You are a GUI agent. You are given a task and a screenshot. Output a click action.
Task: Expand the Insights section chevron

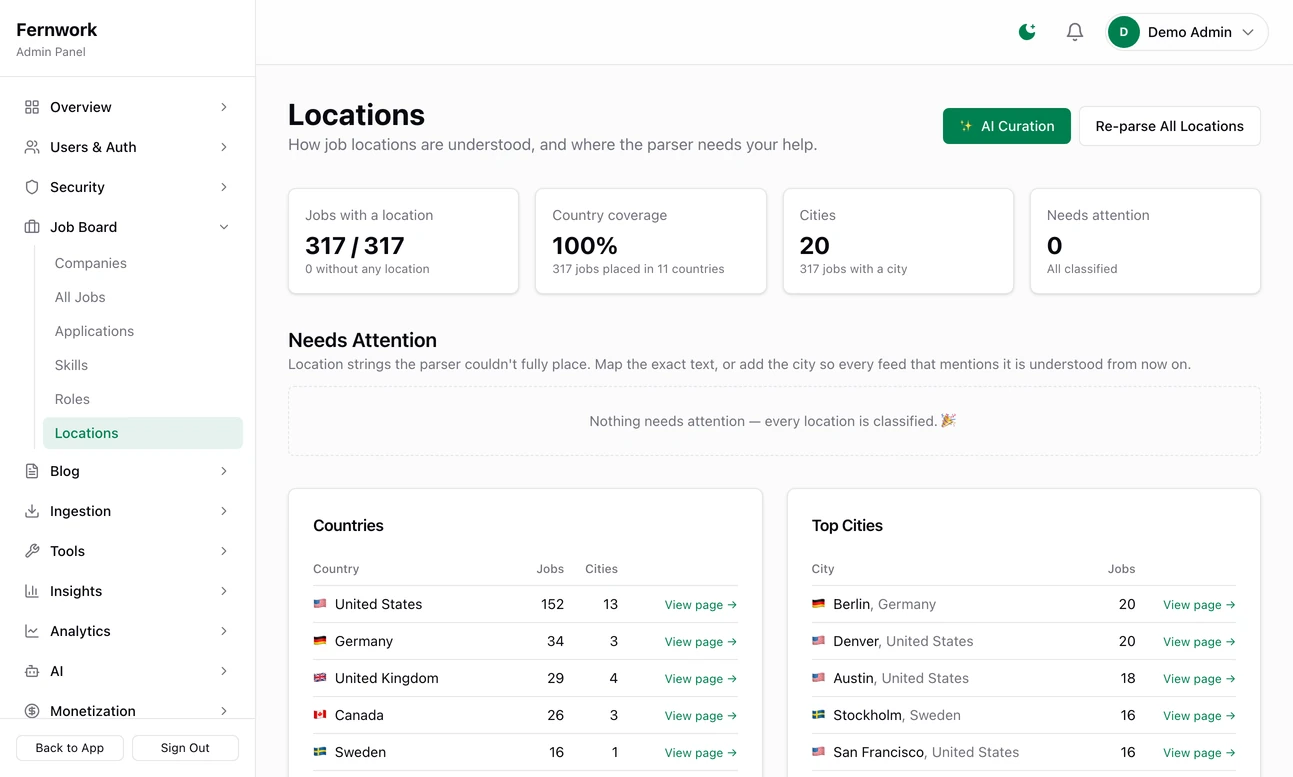(x=224, y=591)
